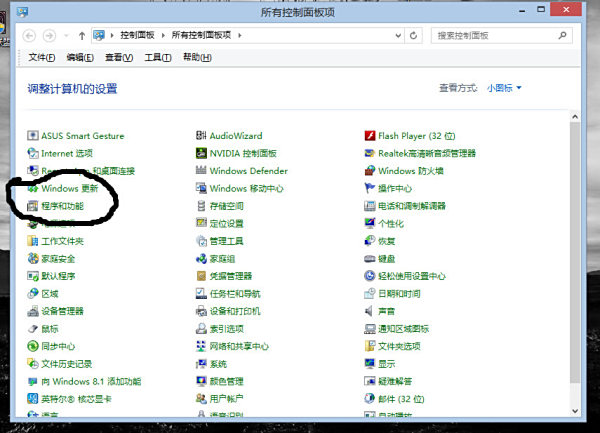Viewport: 600px width, 433px height.
Task: Expand the arrow after 所有控制面板项 breadcrumb
Action: click(240, 36)
